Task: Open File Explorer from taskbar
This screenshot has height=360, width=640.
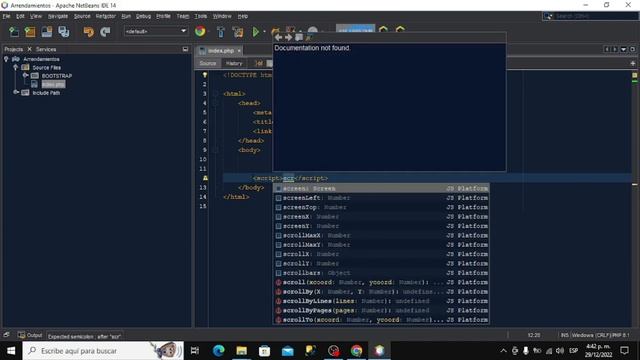Action: (x=242, y=351)
